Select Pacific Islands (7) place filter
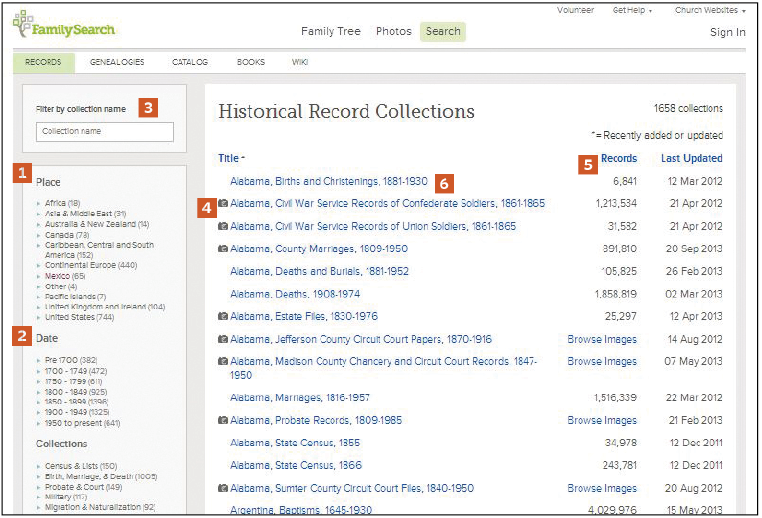 pyautogui.click(x=75, y=296)
